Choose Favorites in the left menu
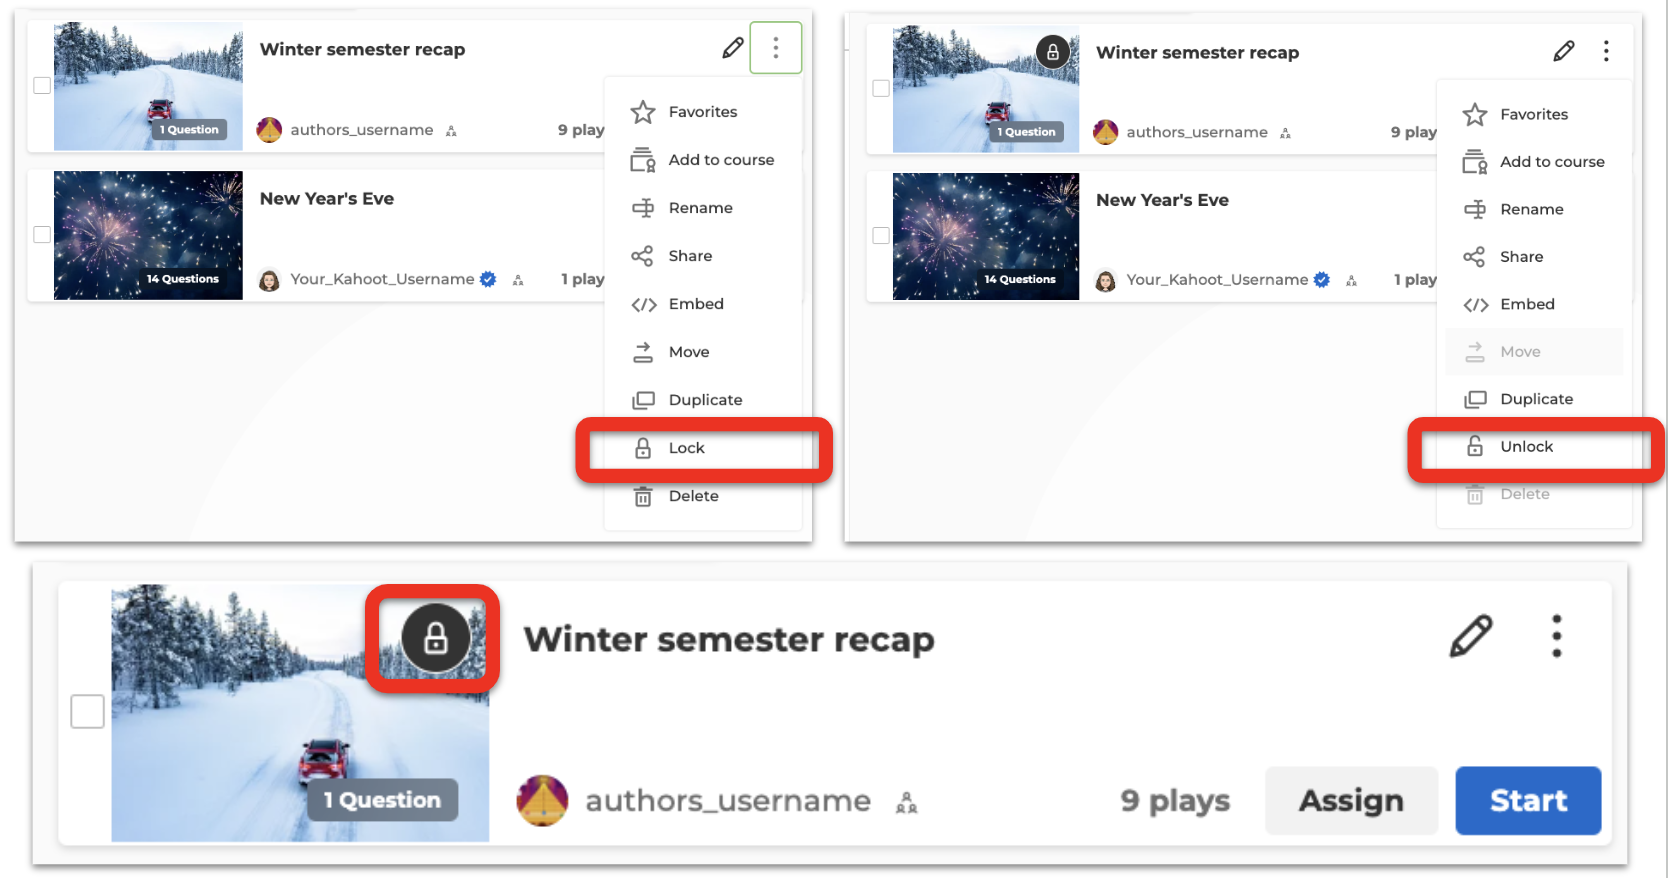Image resolution: width=1668 pixels, height=878 pixels. coord(702,112)
